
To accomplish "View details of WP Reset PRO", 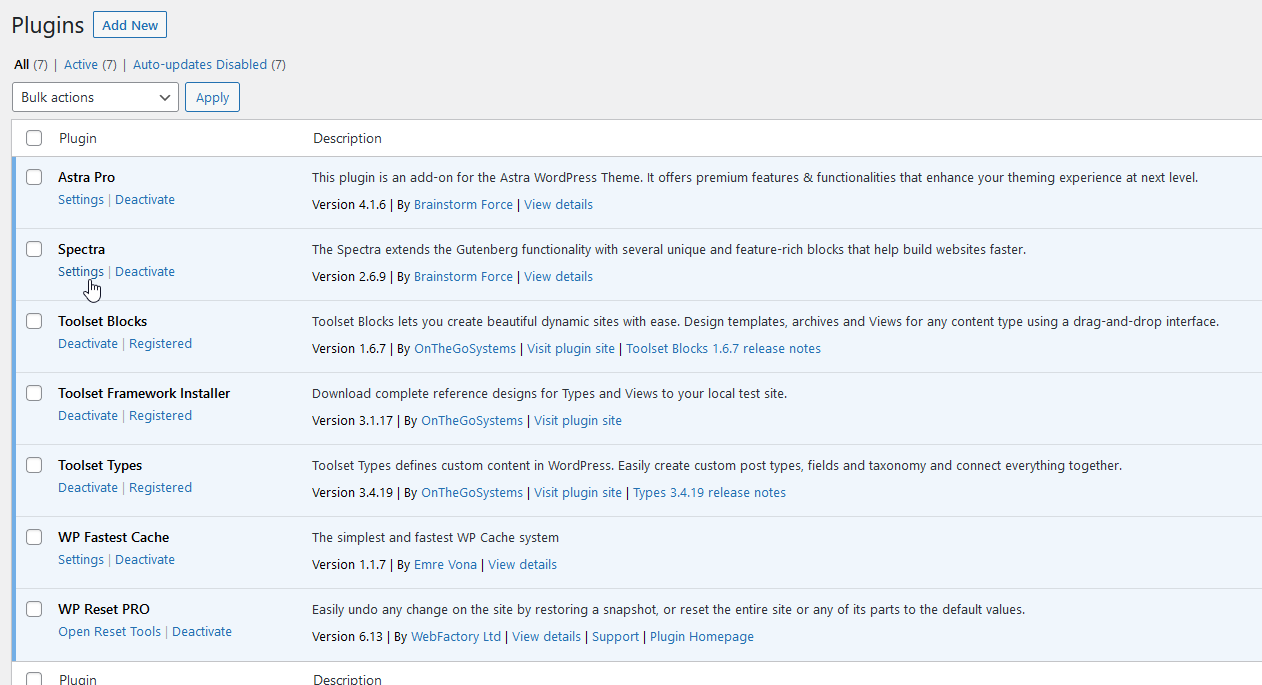I will coord(546,636).
